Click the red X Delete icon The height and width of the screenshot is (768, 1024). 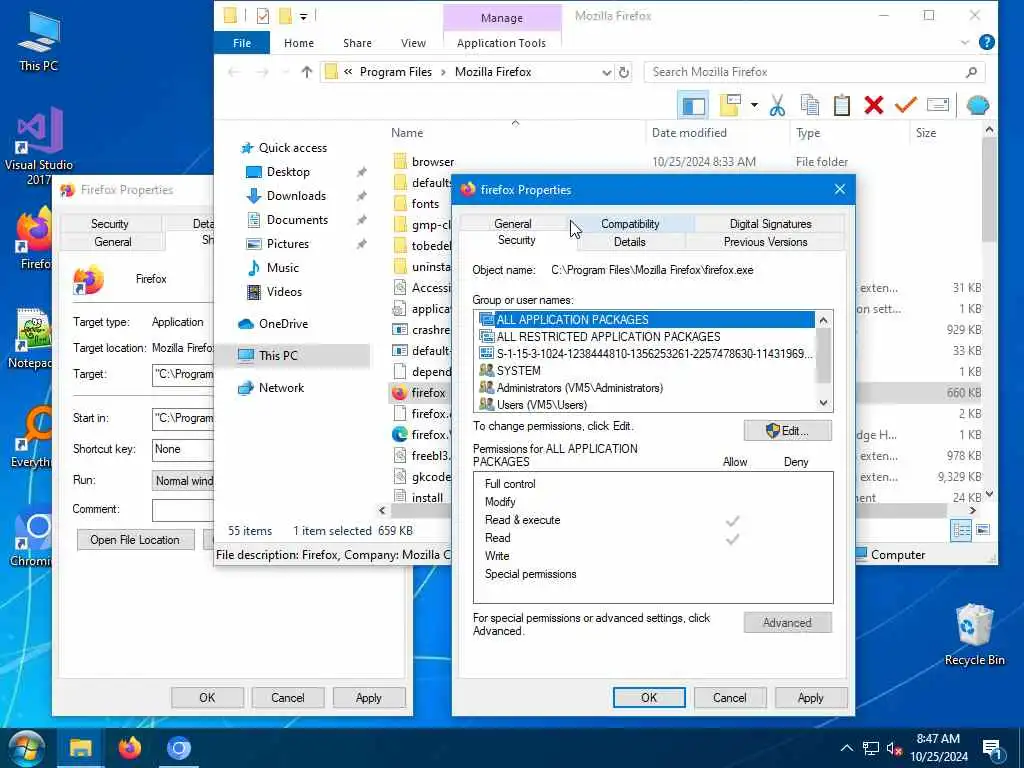[x=874, y=105]
